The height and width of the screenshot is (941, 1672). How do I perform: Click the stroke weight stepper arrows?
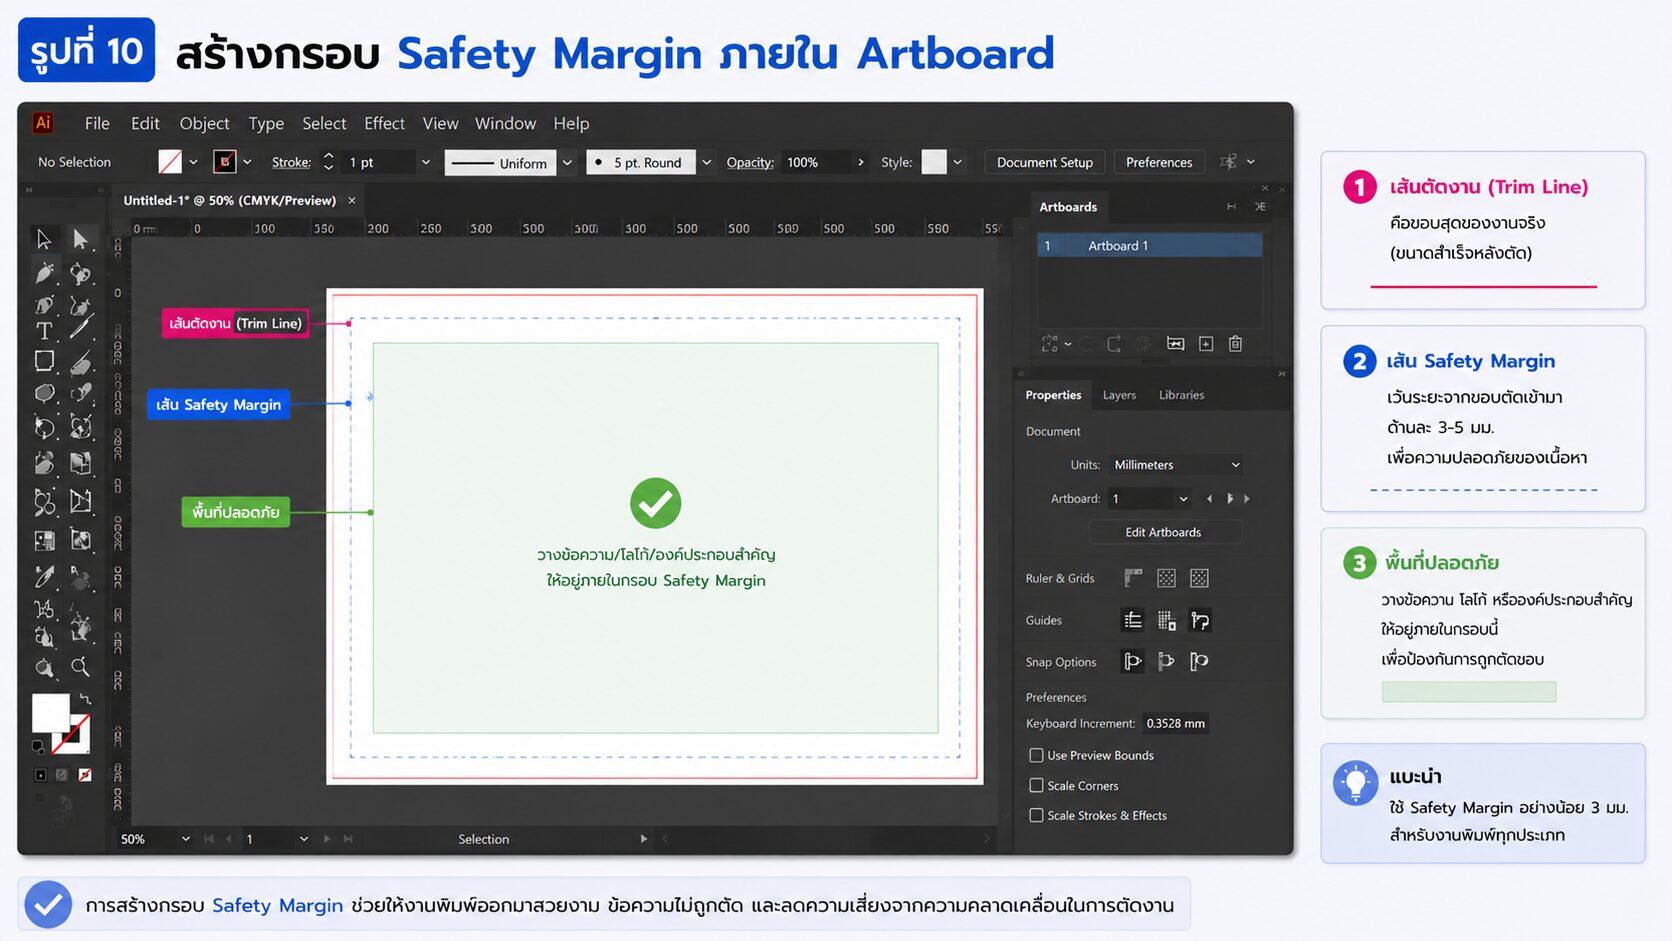coord(328,162)
